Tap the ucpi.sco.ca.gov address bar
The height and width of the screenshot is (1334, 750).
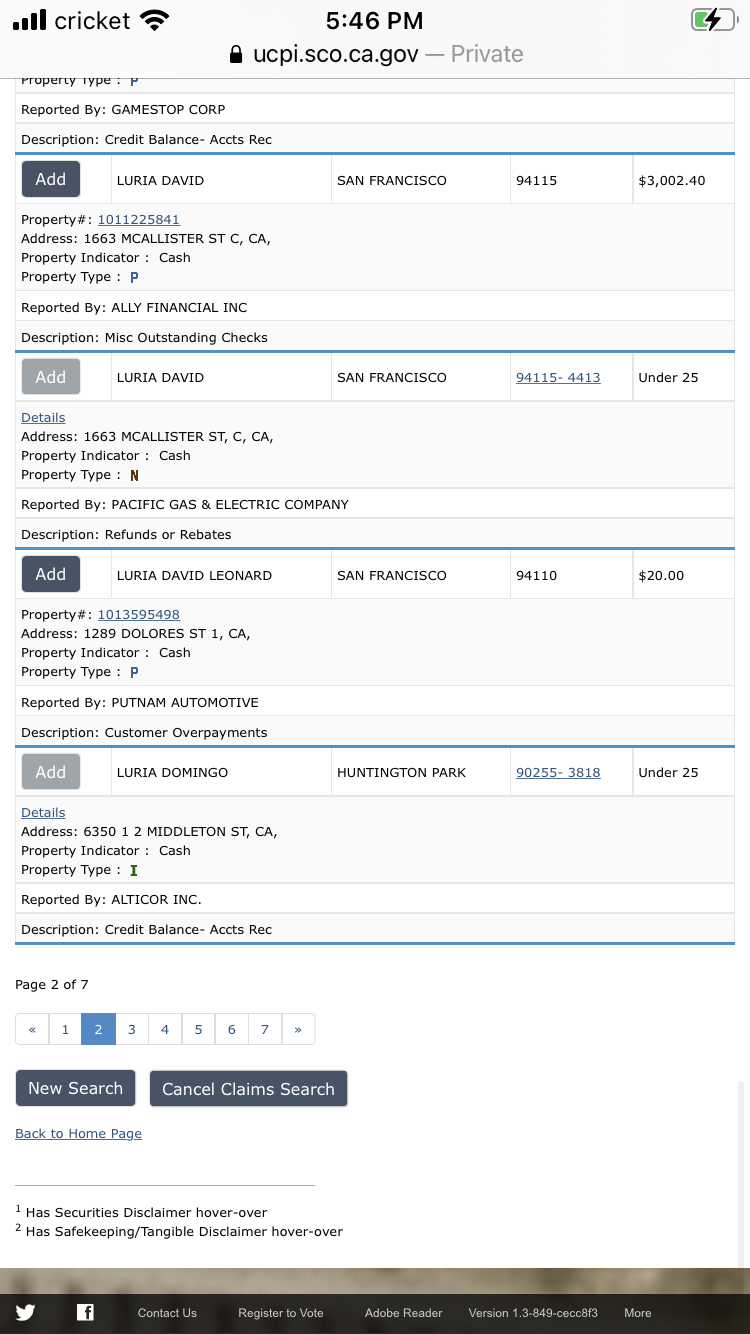coord(375,54)
